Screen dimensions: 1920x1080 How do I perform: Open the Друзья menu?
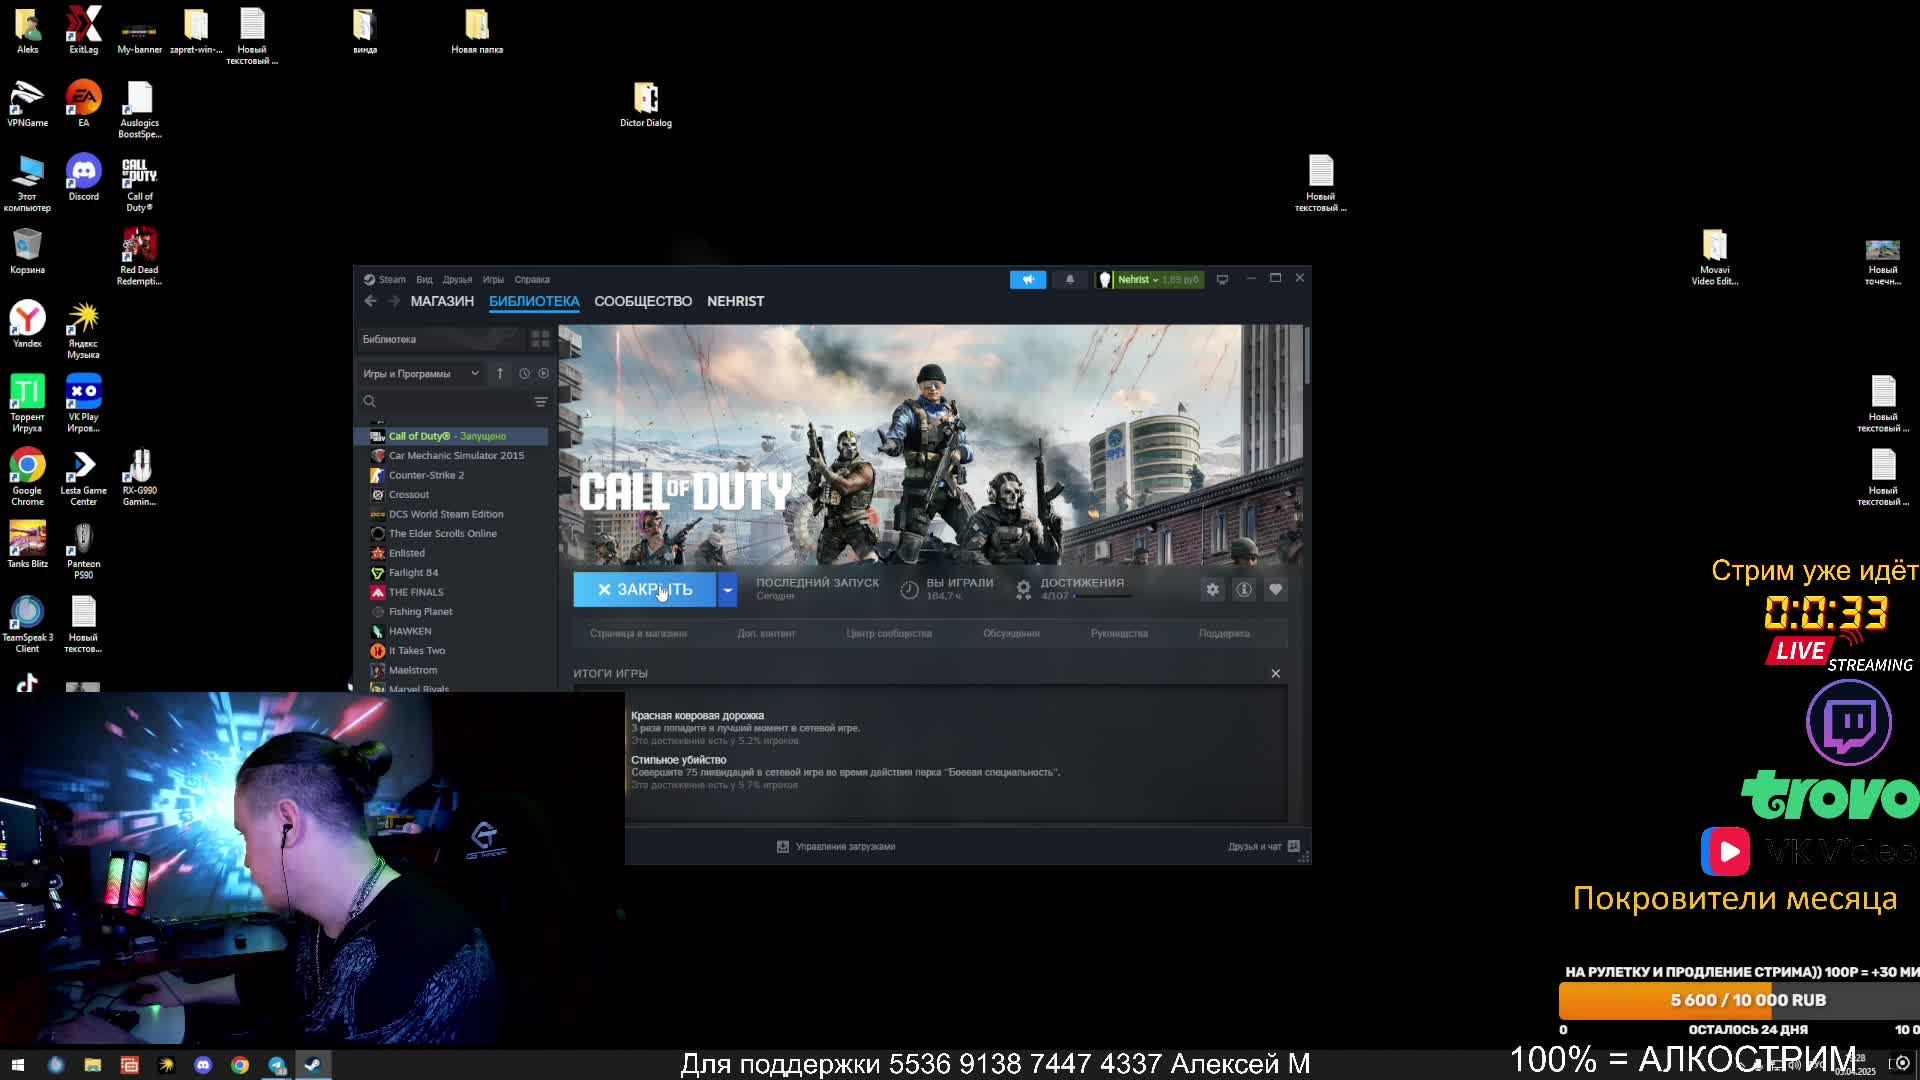[x=457, y=280]
